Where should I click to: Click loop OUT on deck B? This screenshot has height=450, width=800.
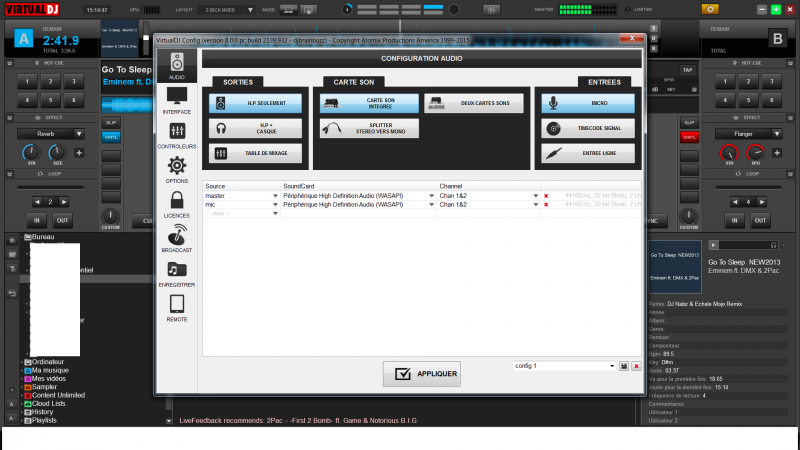coord(760,220)
